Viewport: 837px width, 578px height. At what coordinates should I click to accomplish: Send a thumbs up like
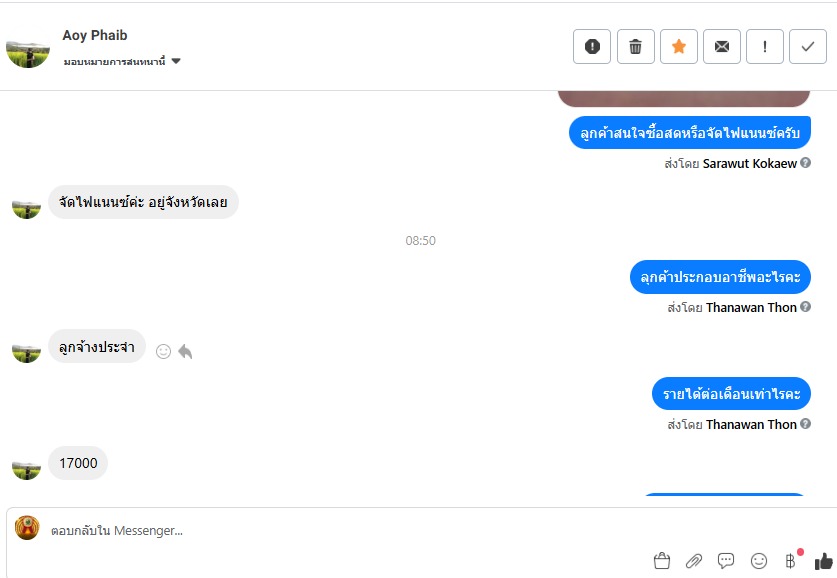click(824, 561)
